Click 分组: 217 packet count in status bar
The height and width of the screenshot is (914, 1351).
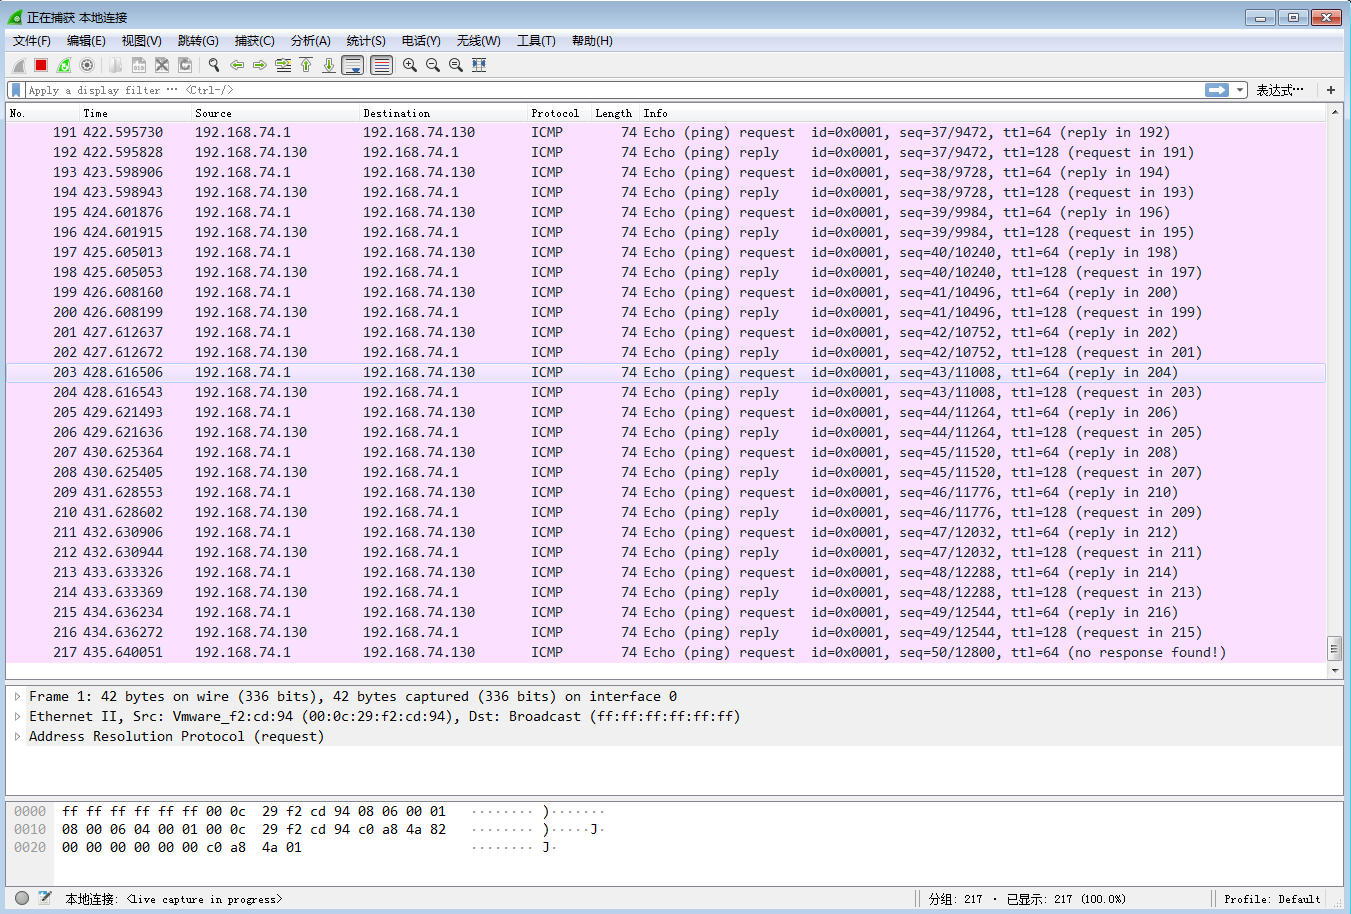[x=955, y=899]
